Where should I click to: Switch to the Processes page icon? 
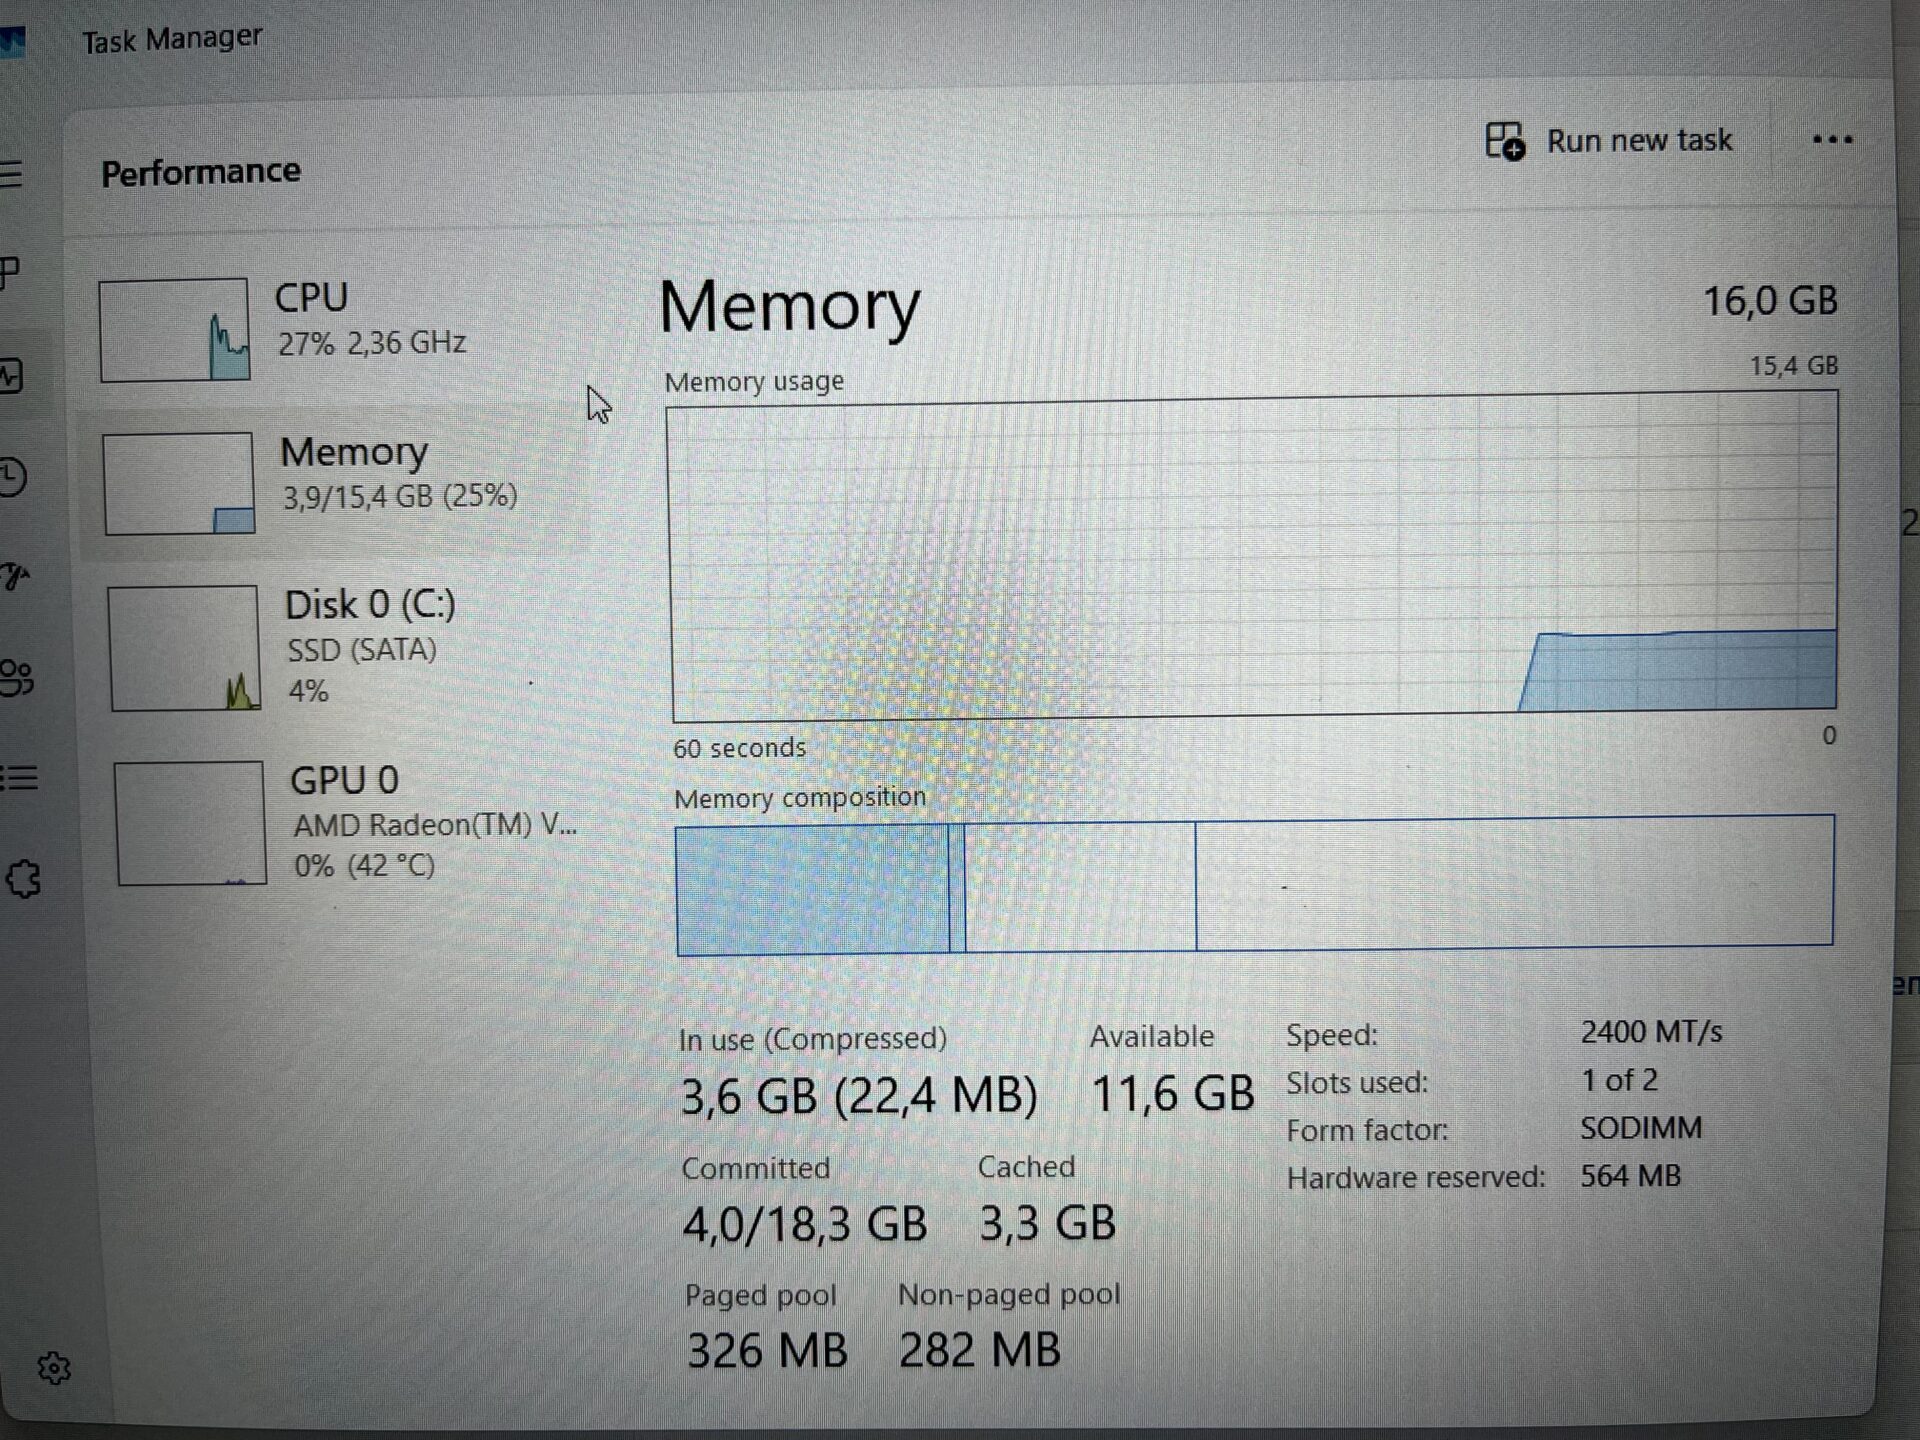point(10,272)
